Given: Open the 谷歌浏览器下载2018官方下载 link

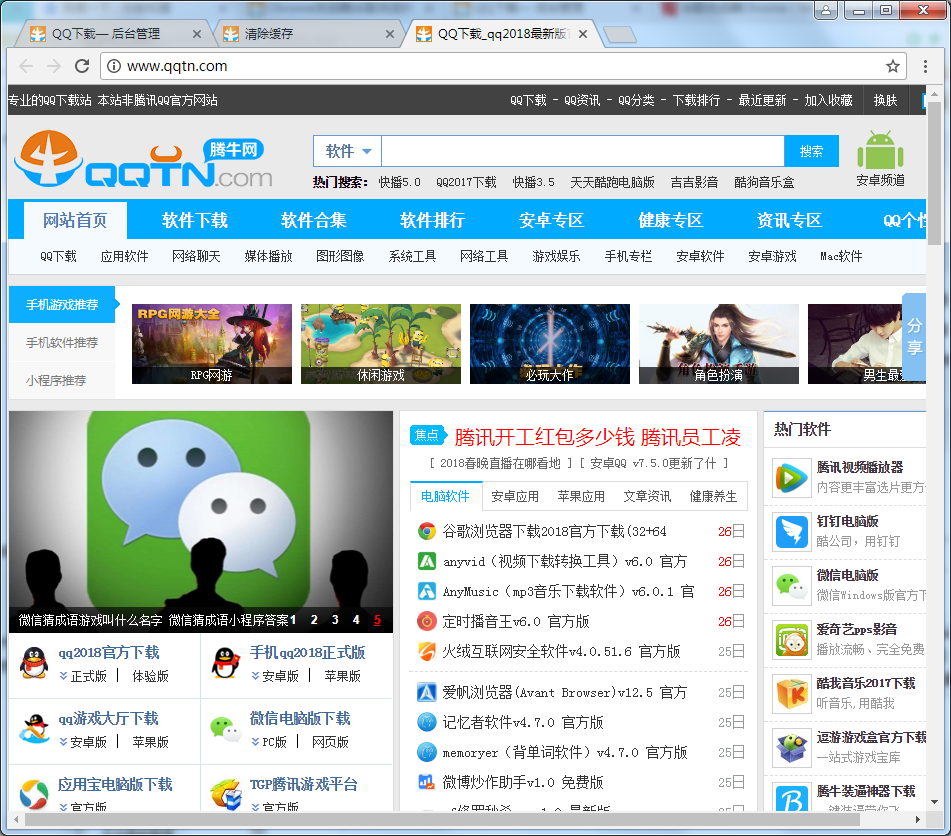Looking at the screenshot, I should pos(554,531).
